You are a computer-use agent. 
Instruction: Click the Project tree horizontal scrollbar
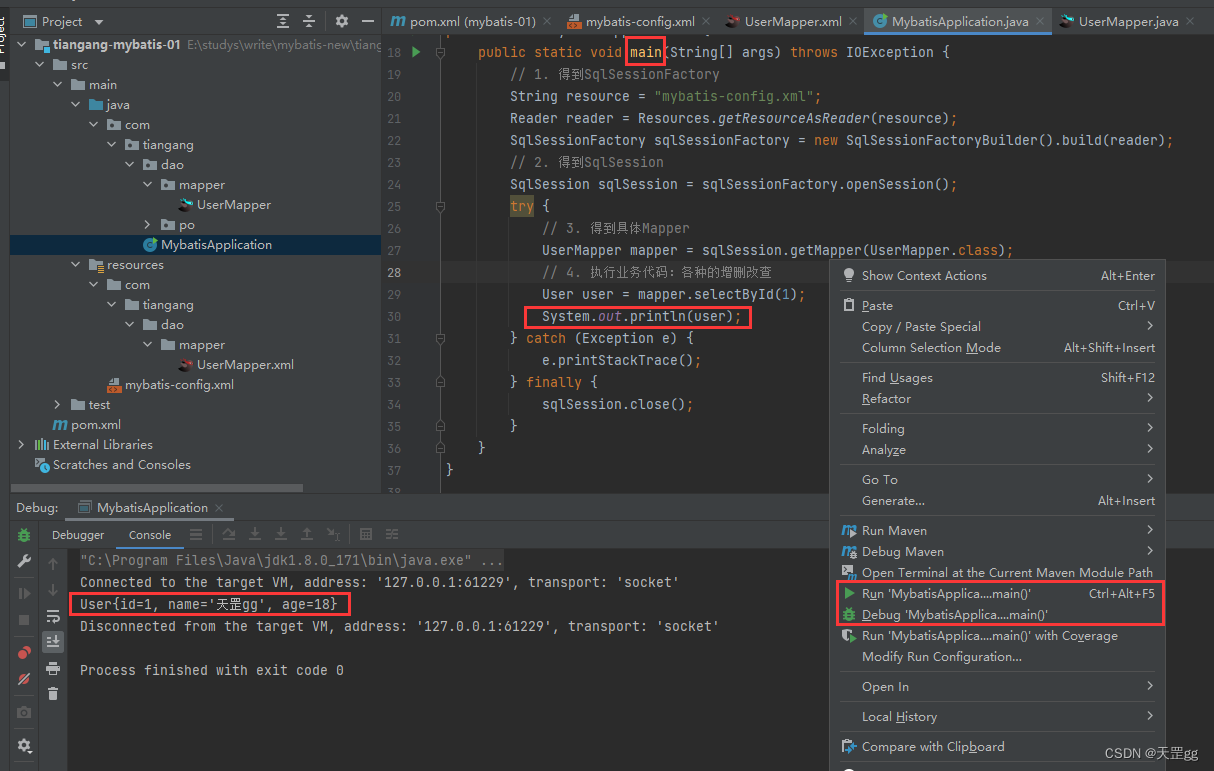[157, 488]
